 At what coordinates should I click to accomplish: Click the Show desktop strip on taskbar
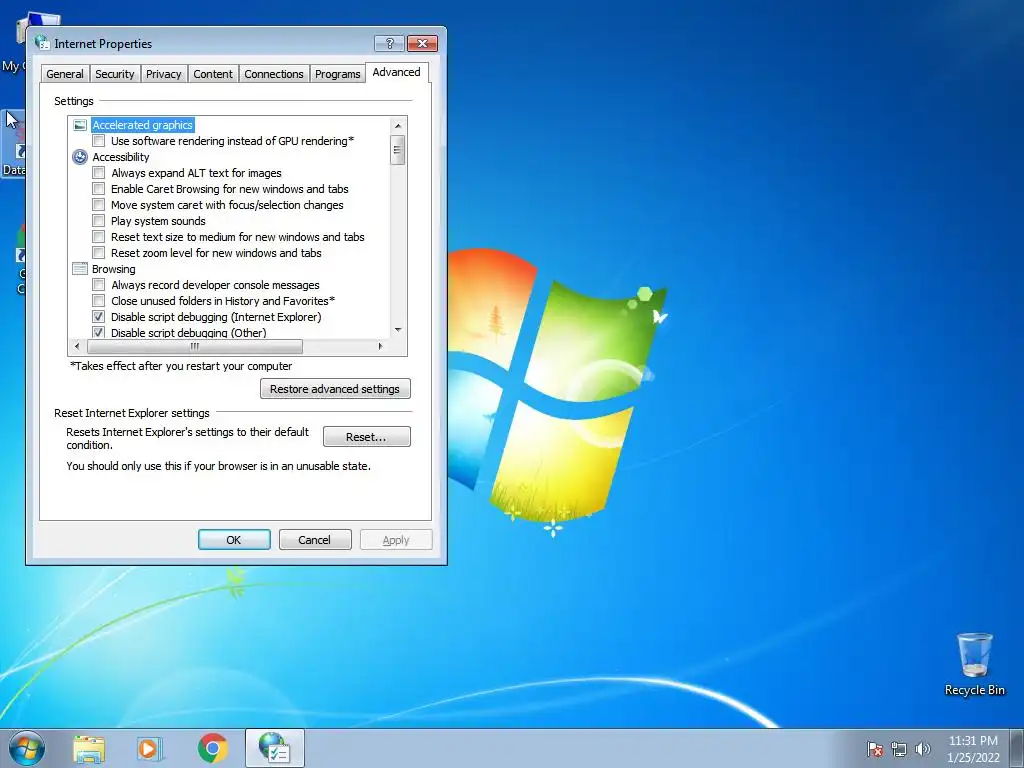(x=1017, y=748)
